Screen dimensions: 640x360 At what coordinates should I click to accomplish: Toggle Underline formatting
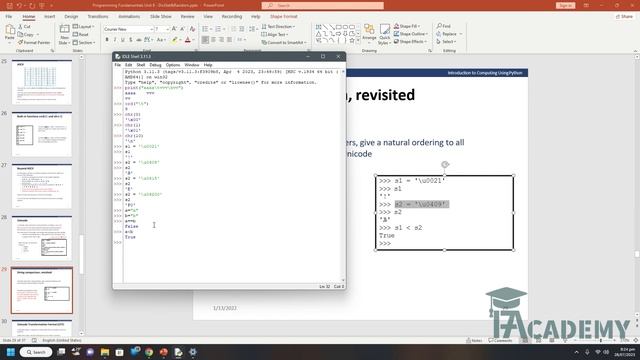click(122, 40)
